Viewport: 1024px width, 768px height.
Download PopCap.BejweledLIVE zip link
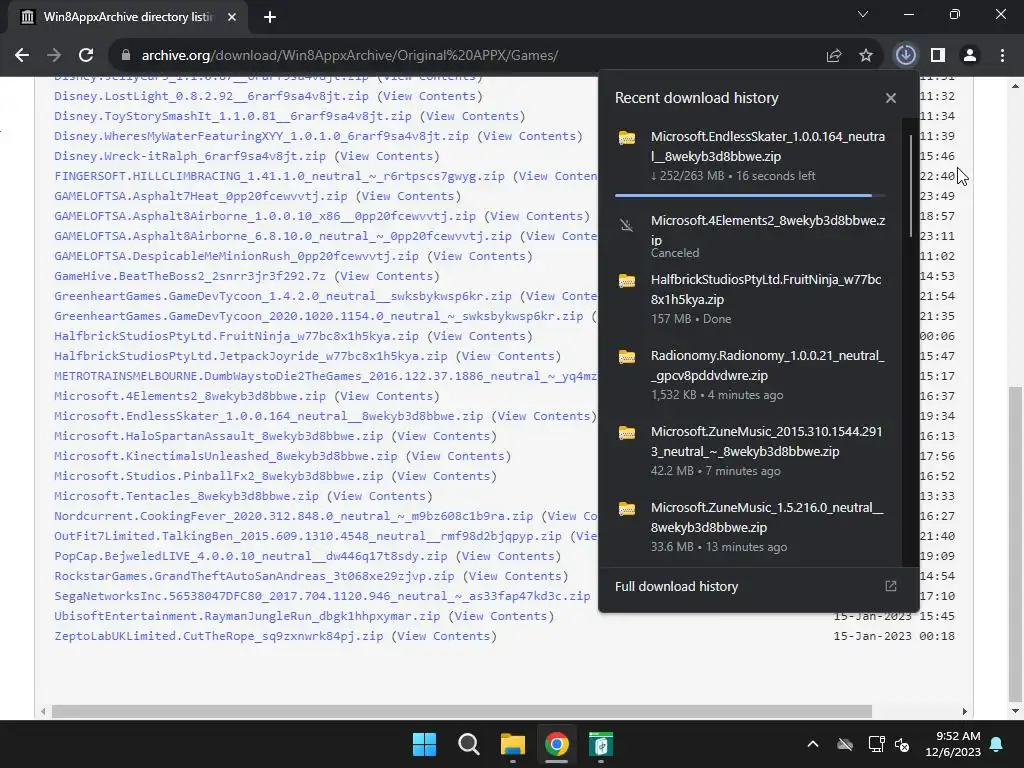pyautogui.click(x=251, y=556)
